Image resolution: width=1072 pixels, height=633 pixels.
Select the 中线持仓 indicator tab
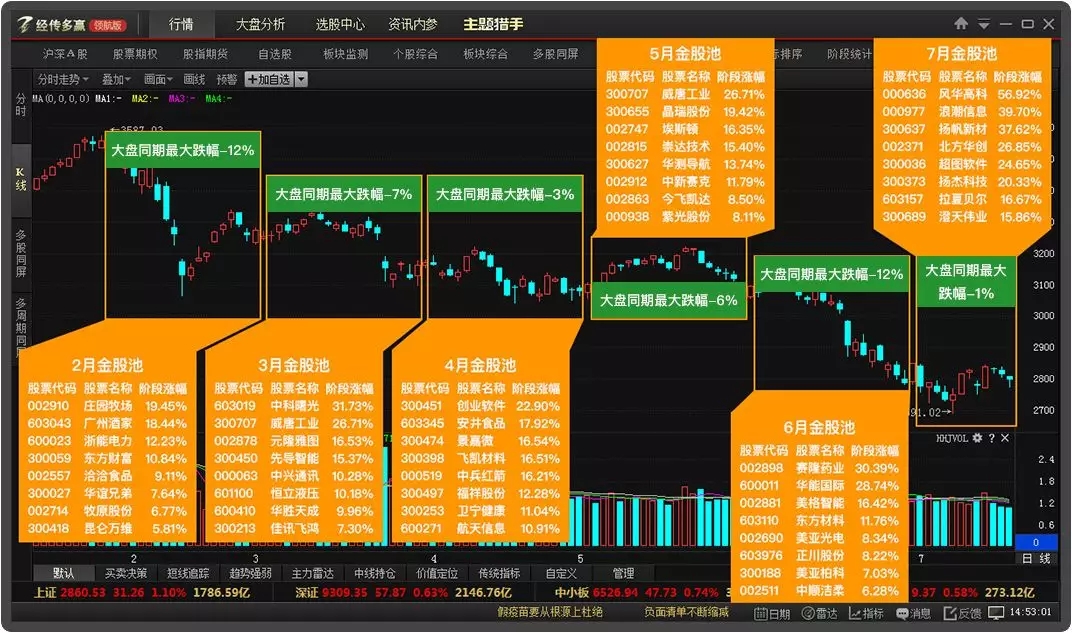375,574
